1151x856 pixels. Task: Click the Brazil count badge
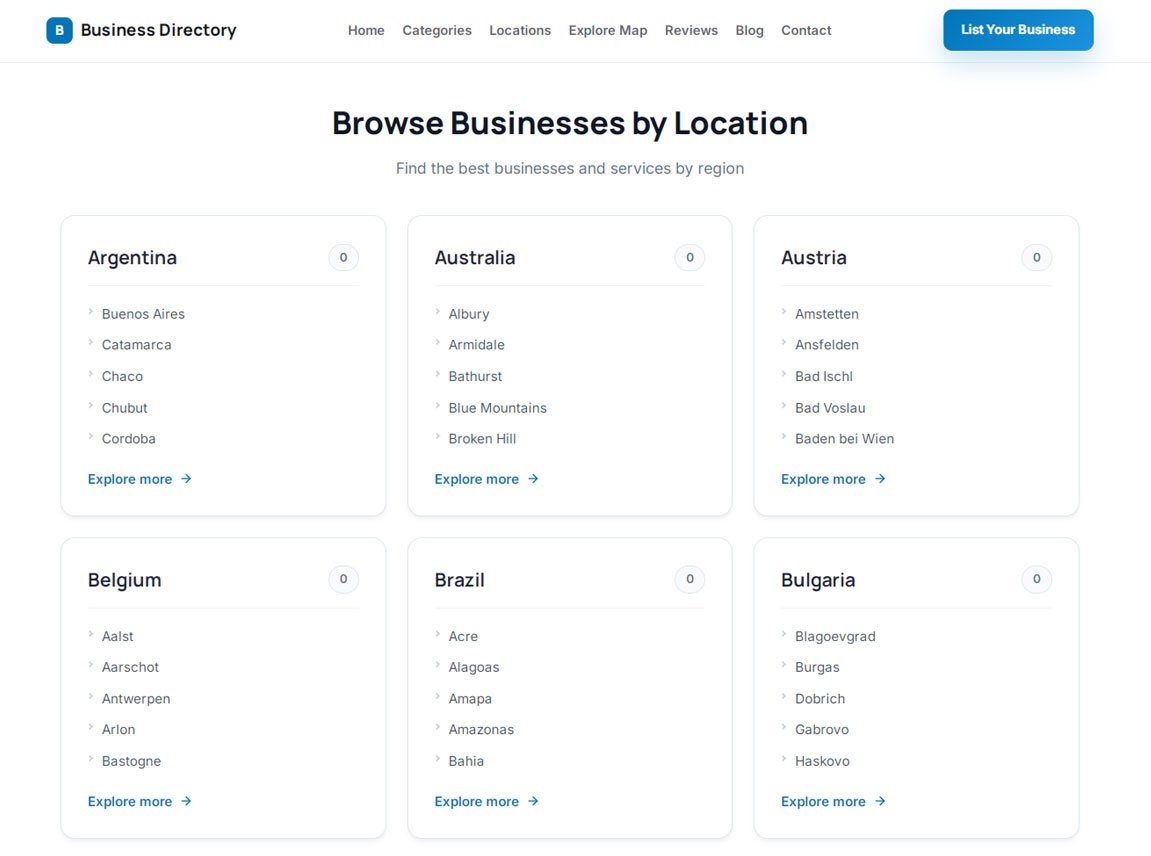tap(690, 579)
